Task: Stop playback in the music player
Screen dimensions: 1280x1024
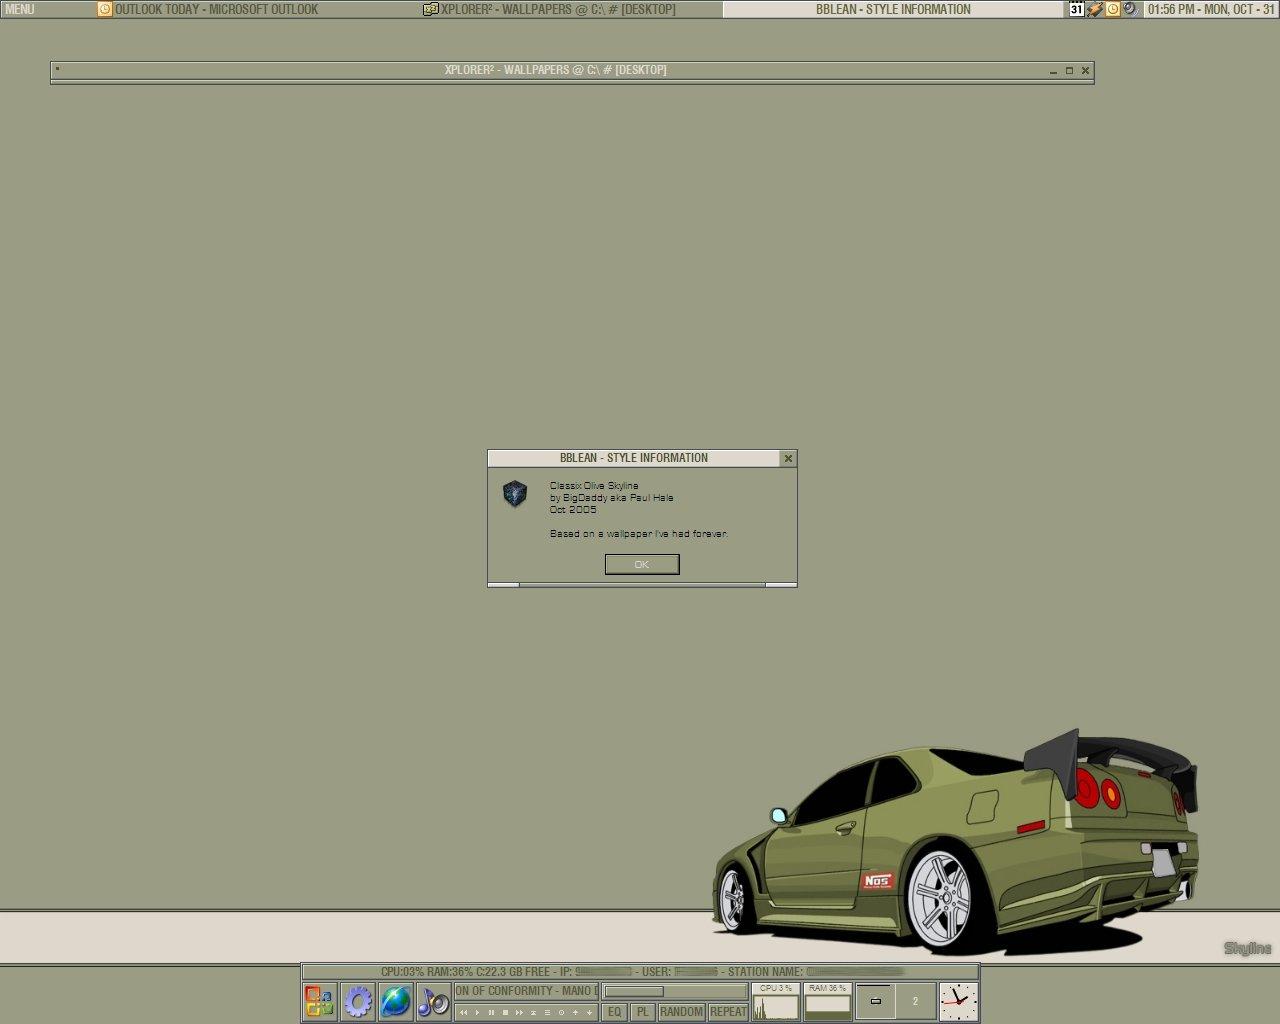Action: pos(505,1012)
